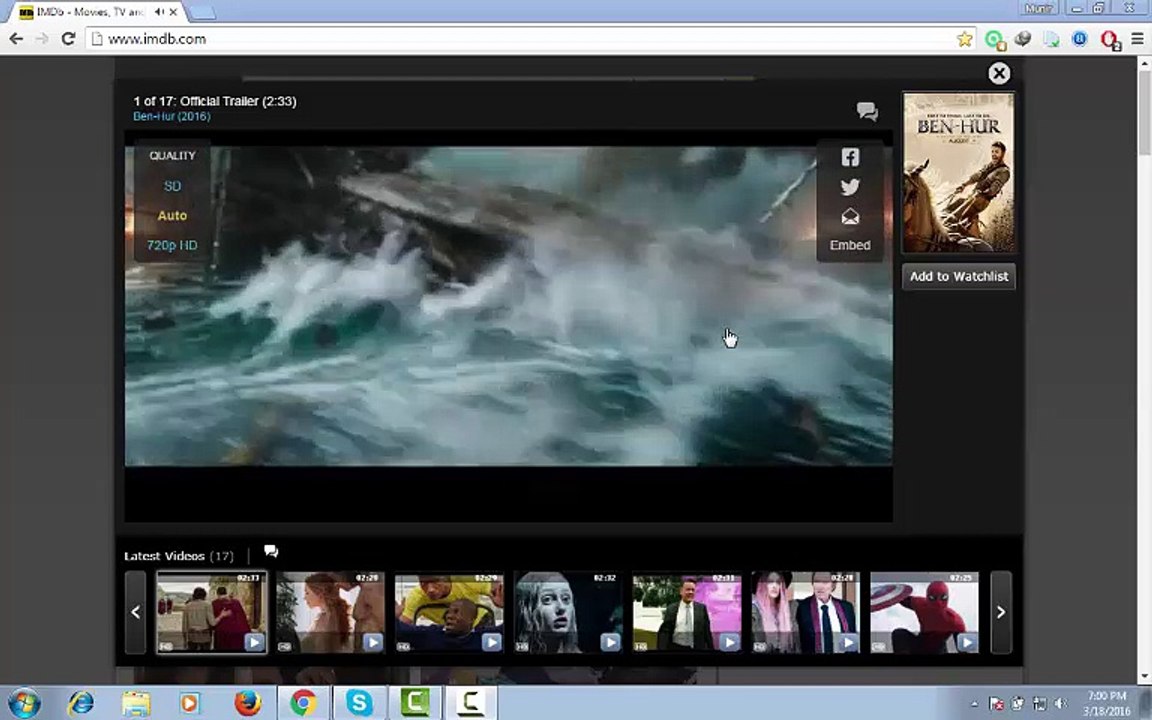
Task: Close the video overlay with X icon
Action: (998, 73)
